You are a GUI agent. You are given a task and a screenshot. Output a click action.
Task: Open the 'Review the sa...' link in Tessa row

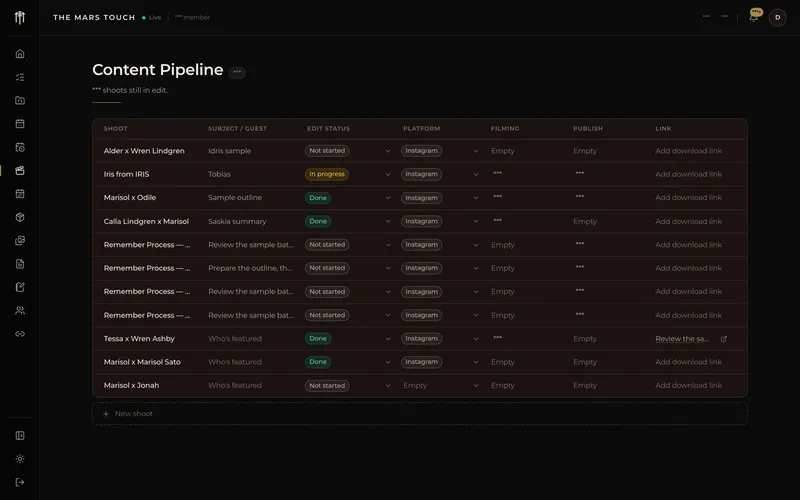682,339
